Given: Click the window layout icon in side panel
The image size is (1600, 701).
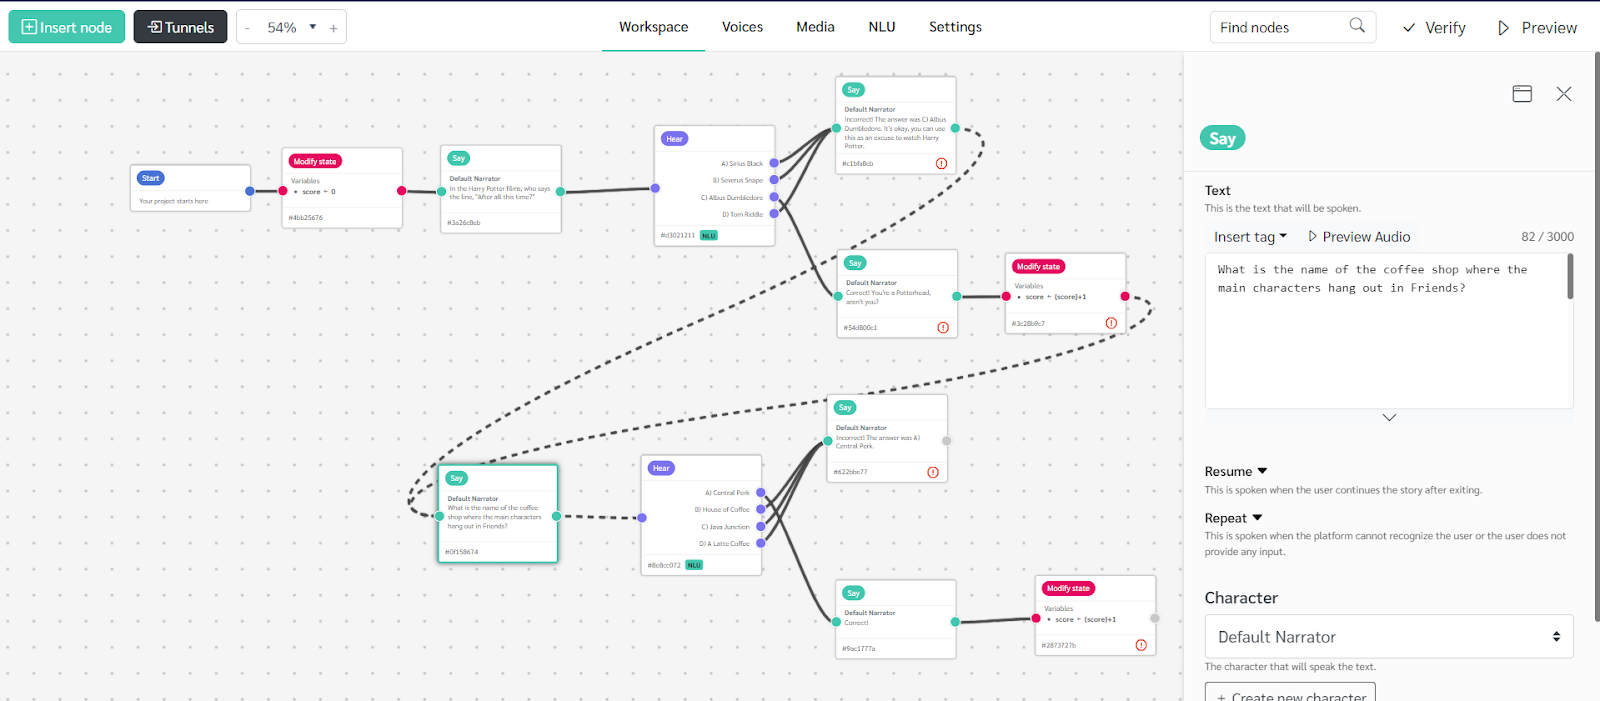Looking at the screenshot, I should point(1522,94).
